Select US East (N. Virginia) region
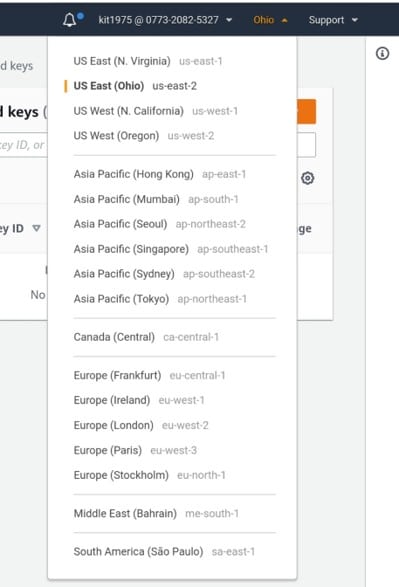 (x=148, y=61)
